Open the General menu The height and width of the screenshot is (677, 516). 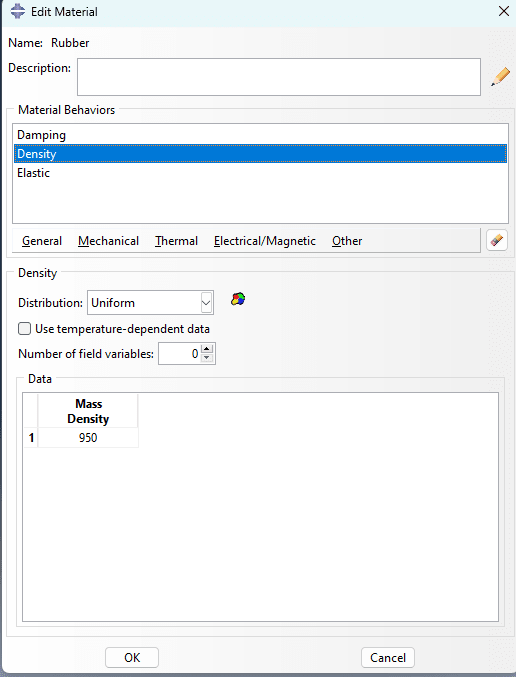(42, 240)
